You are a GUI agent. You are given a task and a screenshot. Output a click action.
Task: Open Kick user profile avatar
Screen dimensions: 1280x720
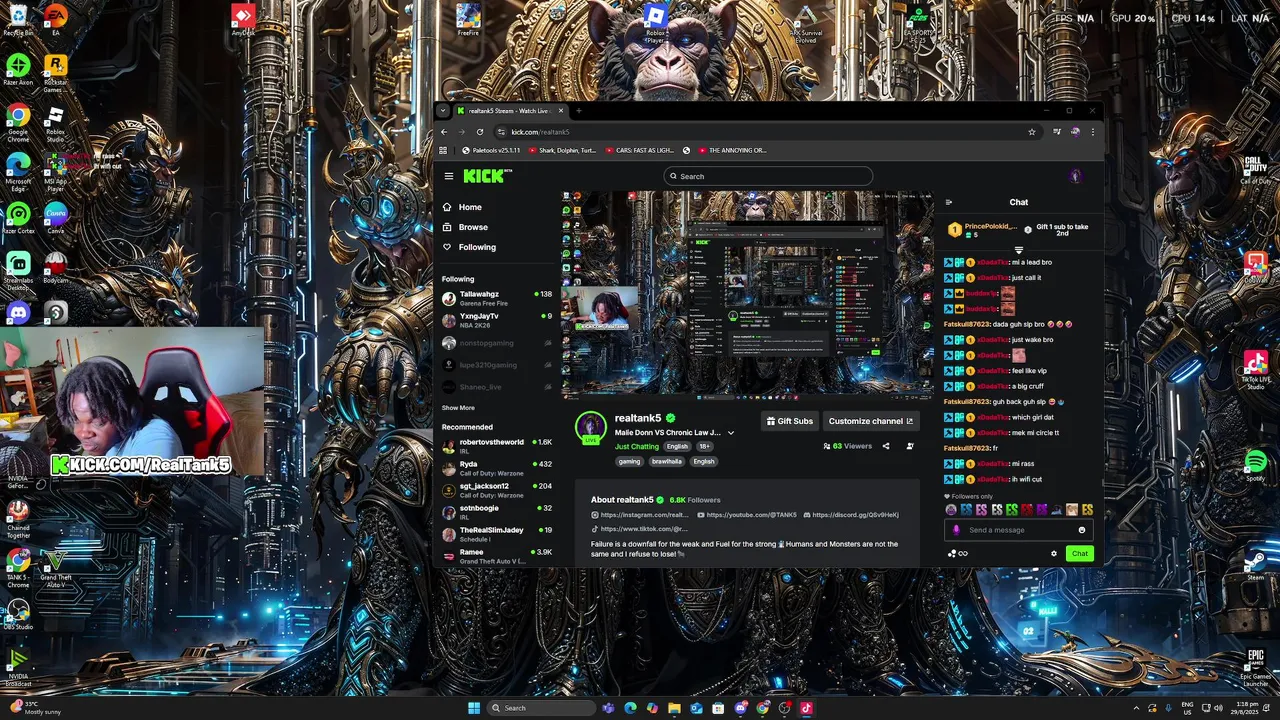click(x=1075, y=176)
